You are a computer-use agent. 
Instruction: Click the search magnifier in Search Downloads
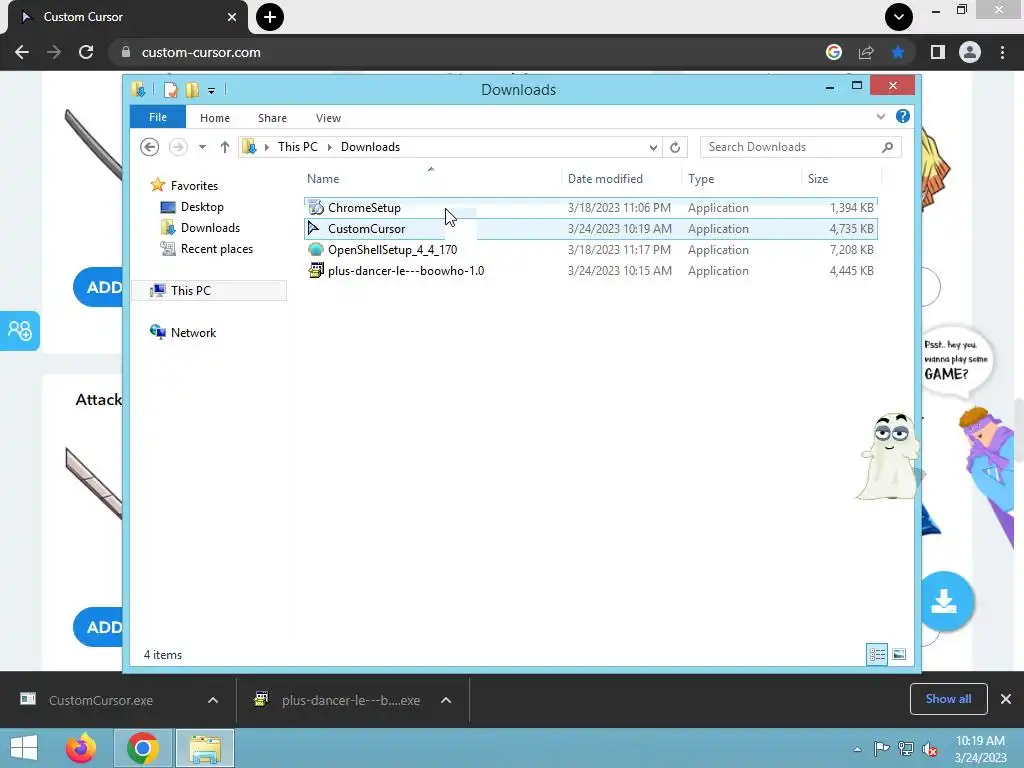pos(887,147)
